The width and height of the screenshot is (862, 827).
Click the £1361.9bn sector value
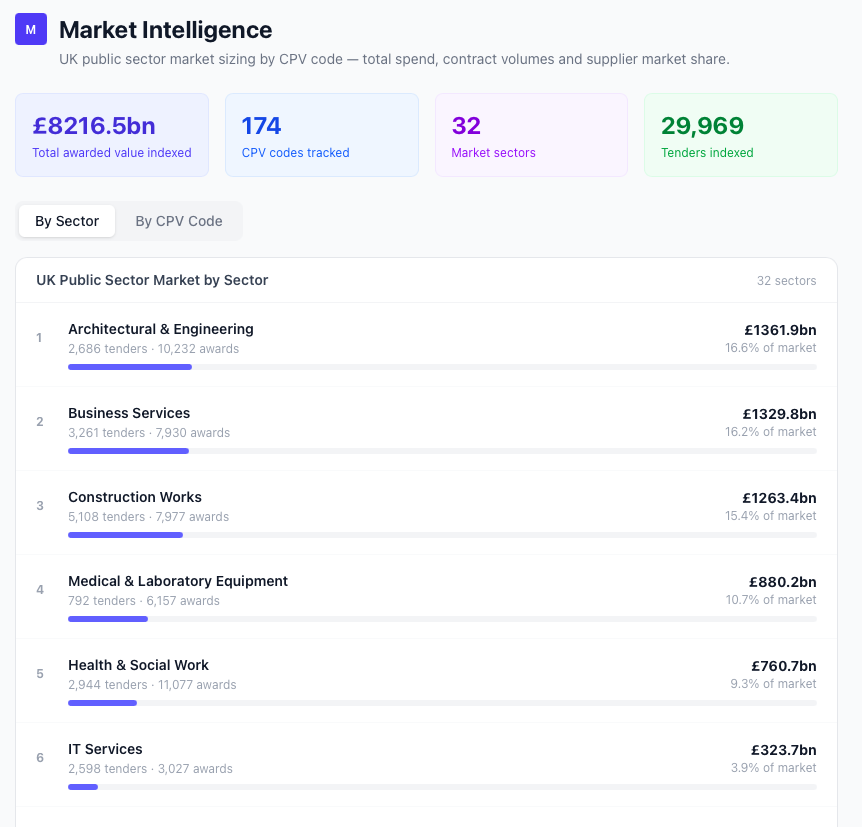click(x=780, y=329)
